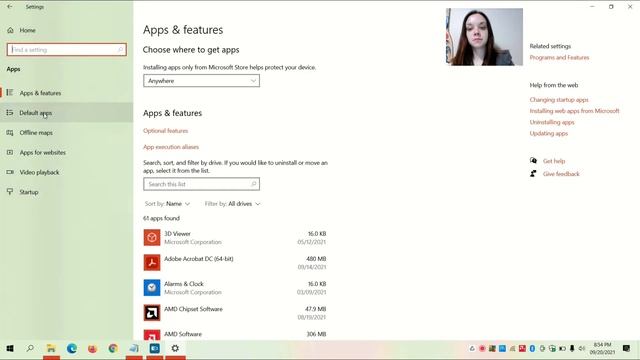Open Changing startup apps help link

(x=559, y=100)
